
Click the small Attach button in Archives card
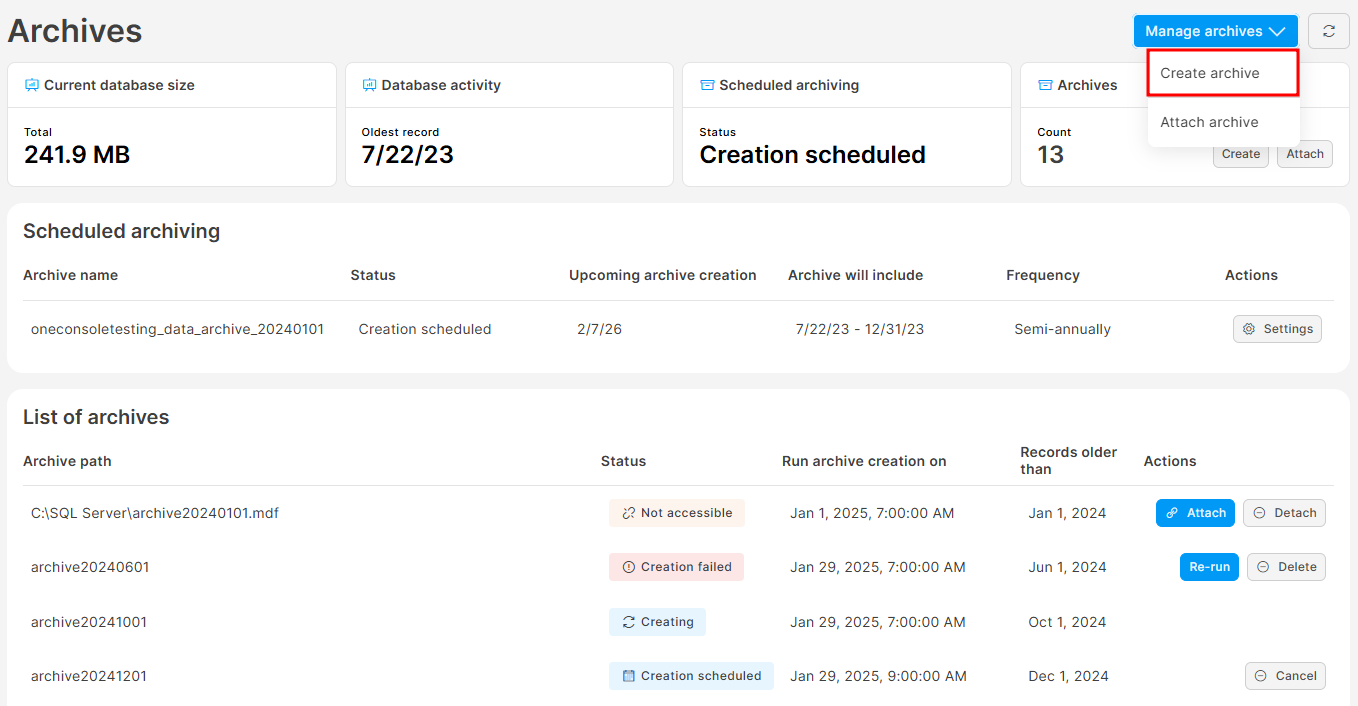click(1304, 154)
